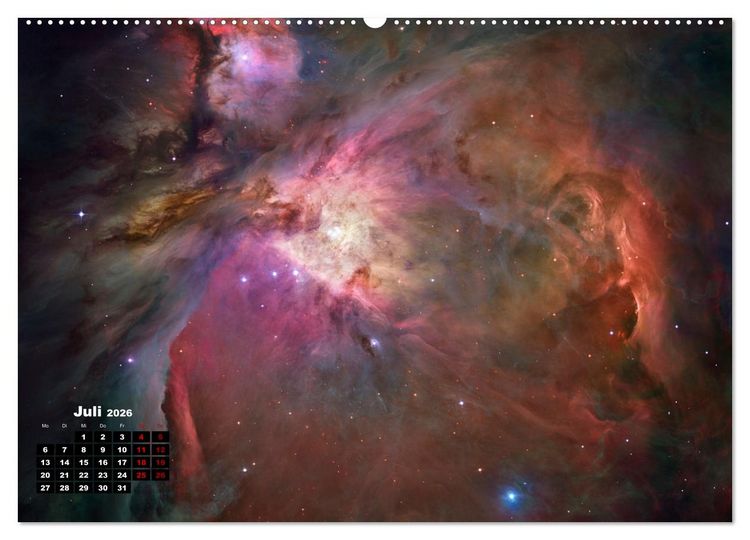The width and height of the screenshot is (750, 540).
Task: Select the "Fr" weekday header
Action: 122,426
